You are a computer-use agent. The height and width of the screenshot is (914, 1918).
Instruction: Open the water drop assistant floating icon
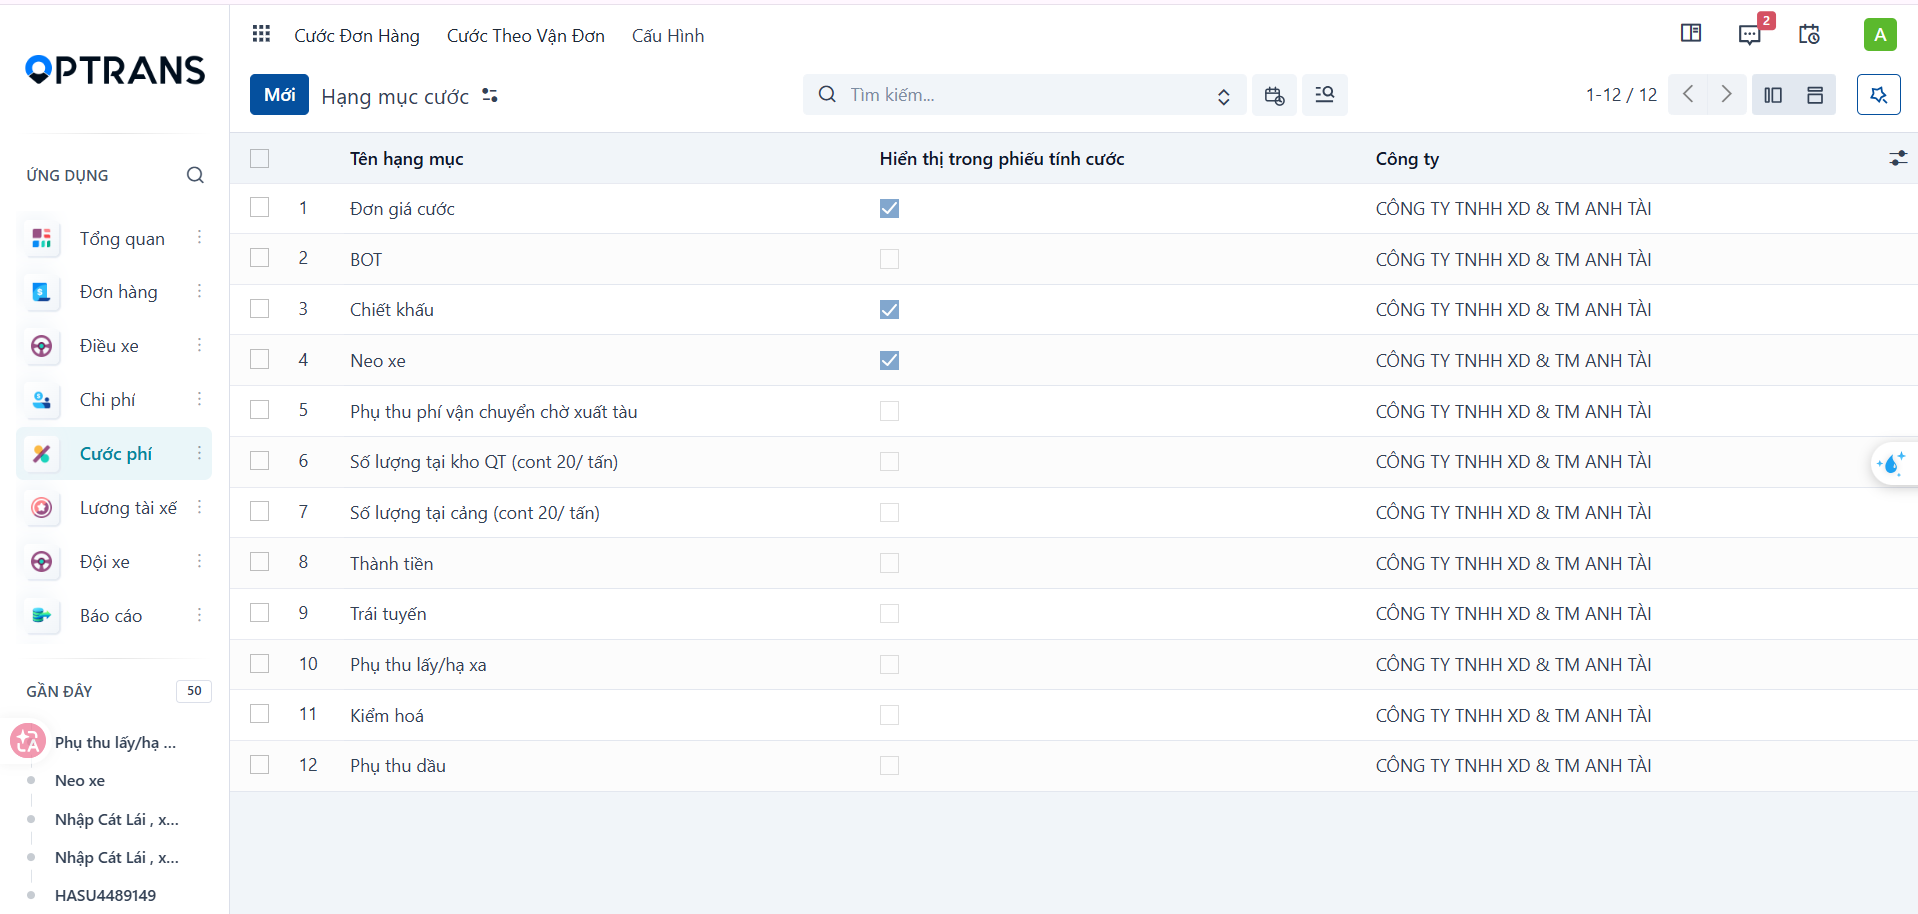click(1892, 464)
